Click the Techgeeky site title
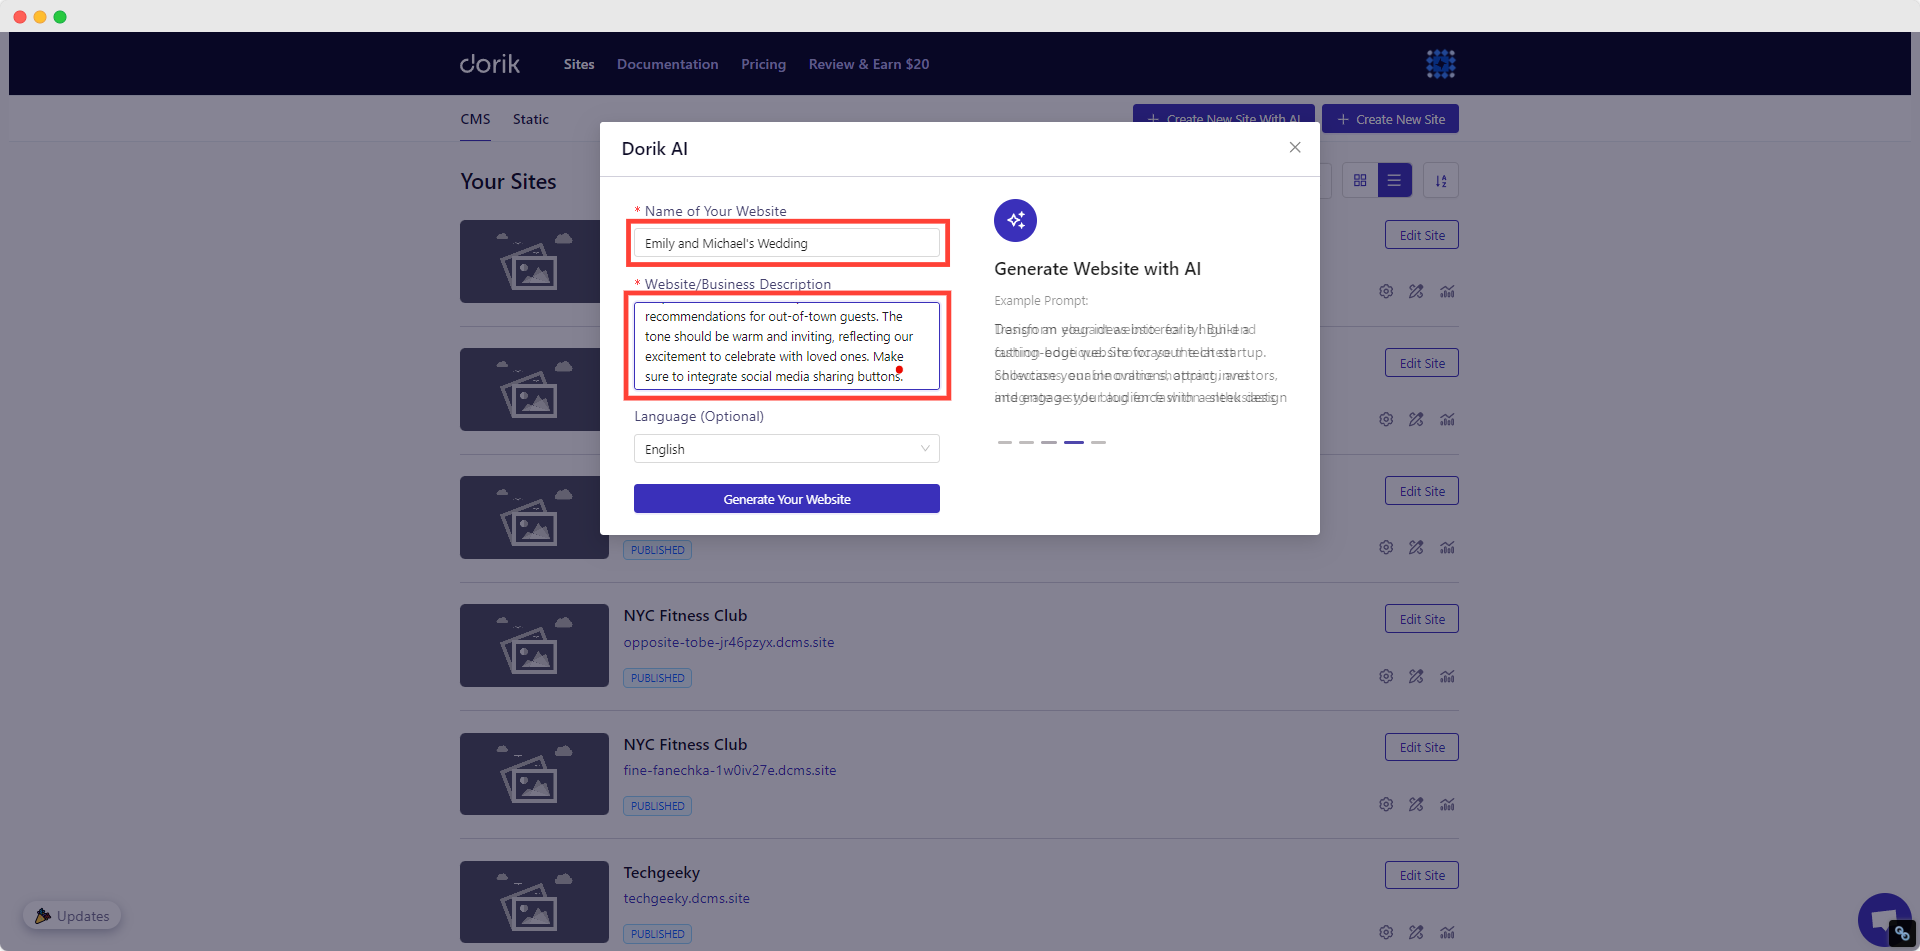 (661, 872)
